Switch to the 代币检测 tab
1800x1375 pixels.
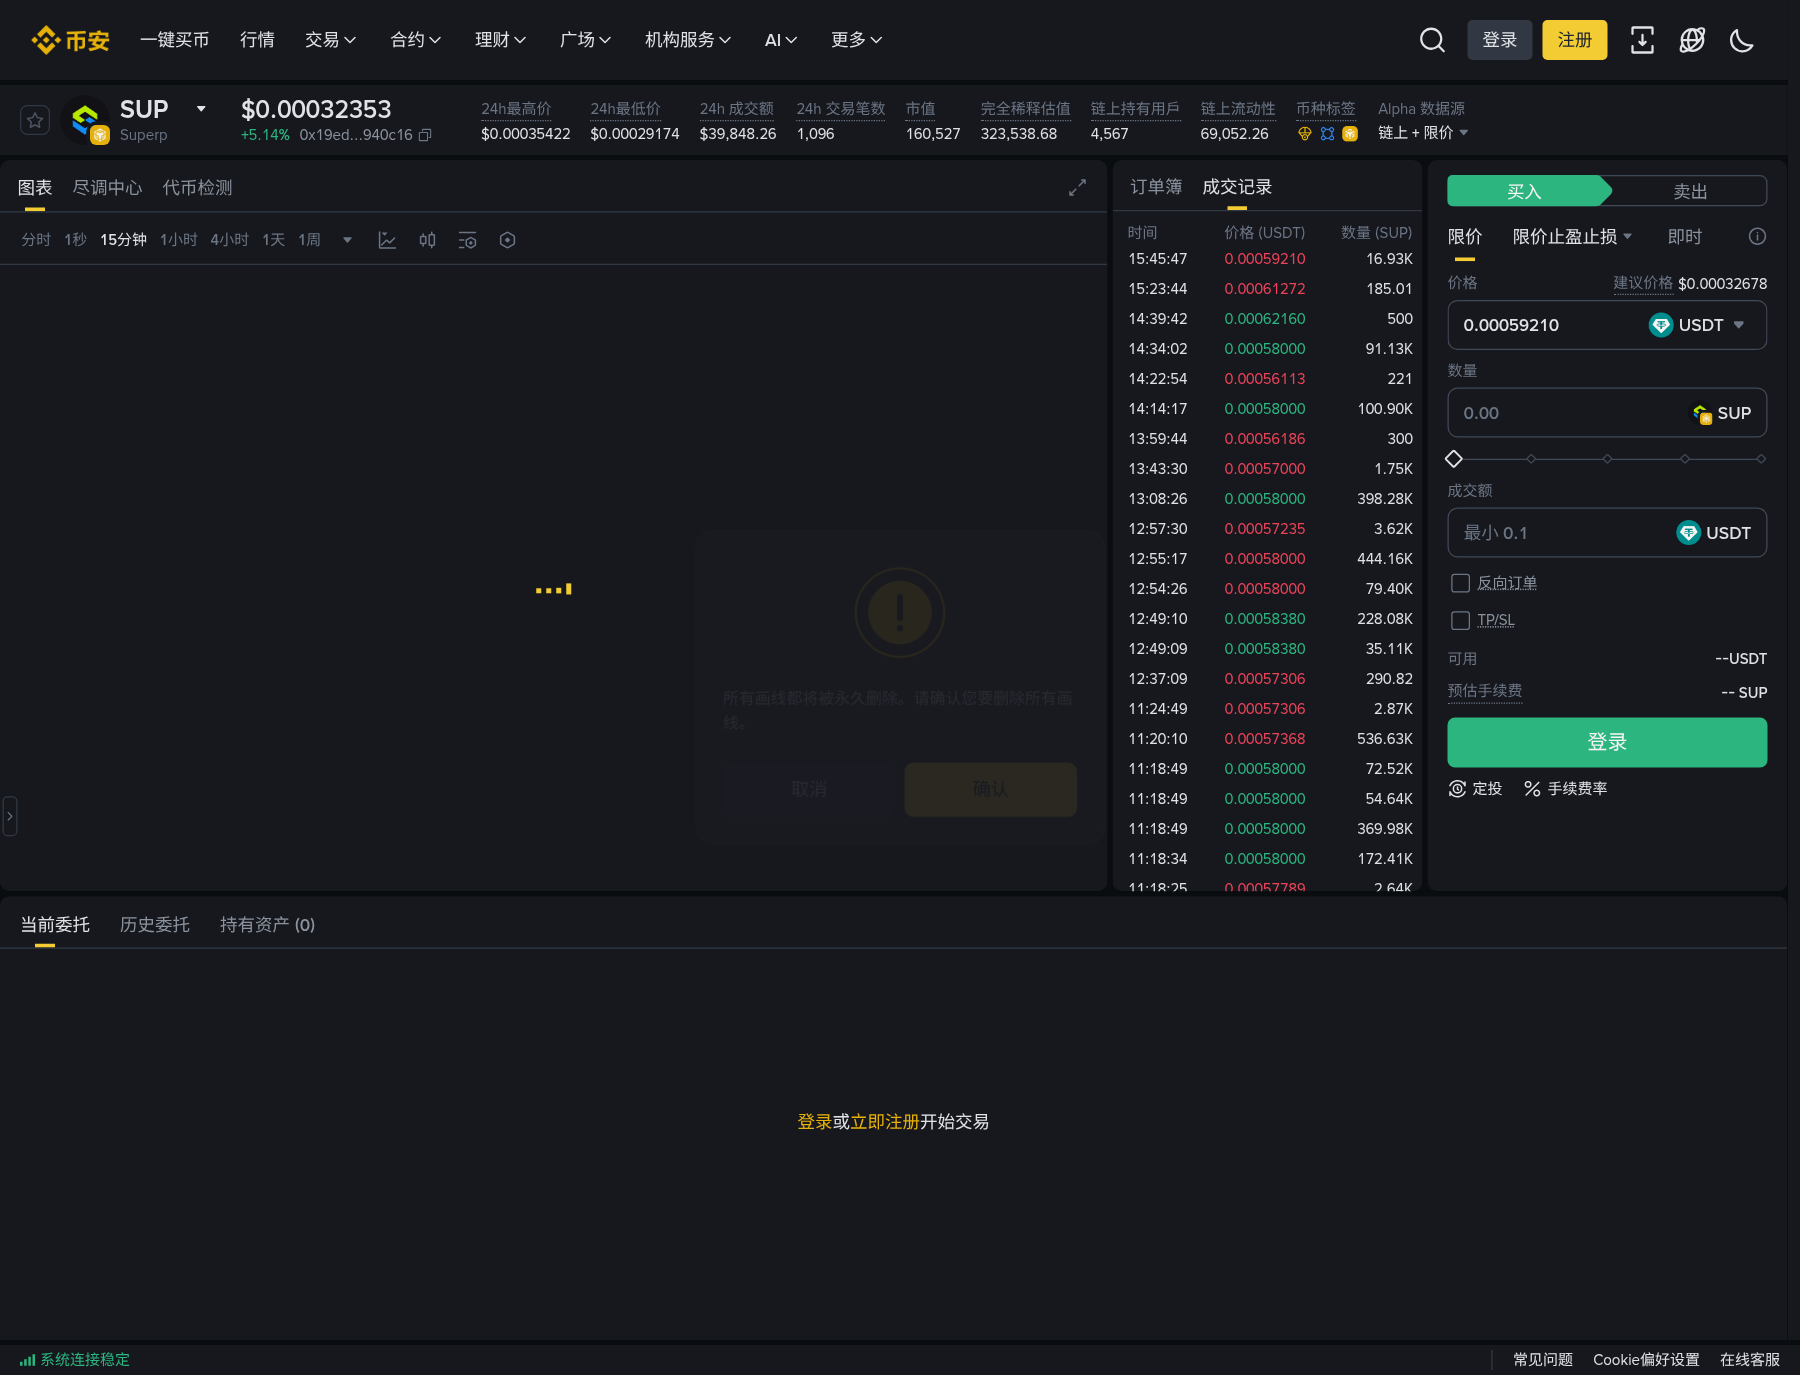pyautogui.click(x=197, y=187)
